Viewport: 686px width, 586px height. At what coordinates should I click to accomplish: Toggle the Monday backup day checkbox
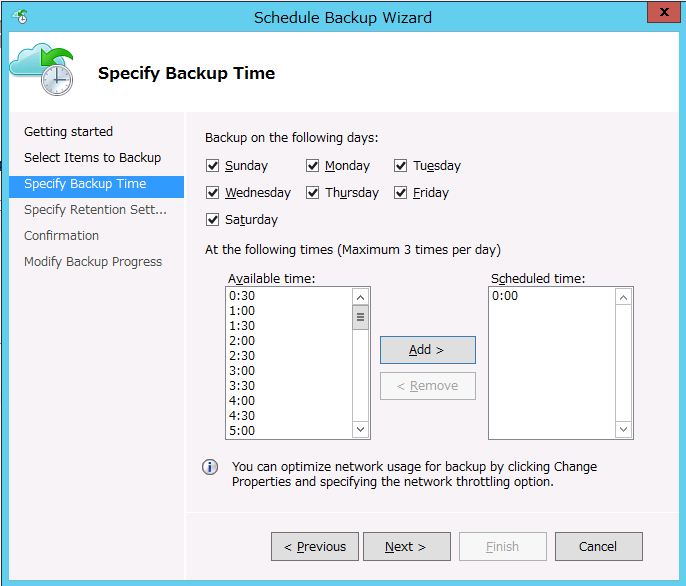pos(312,166)
